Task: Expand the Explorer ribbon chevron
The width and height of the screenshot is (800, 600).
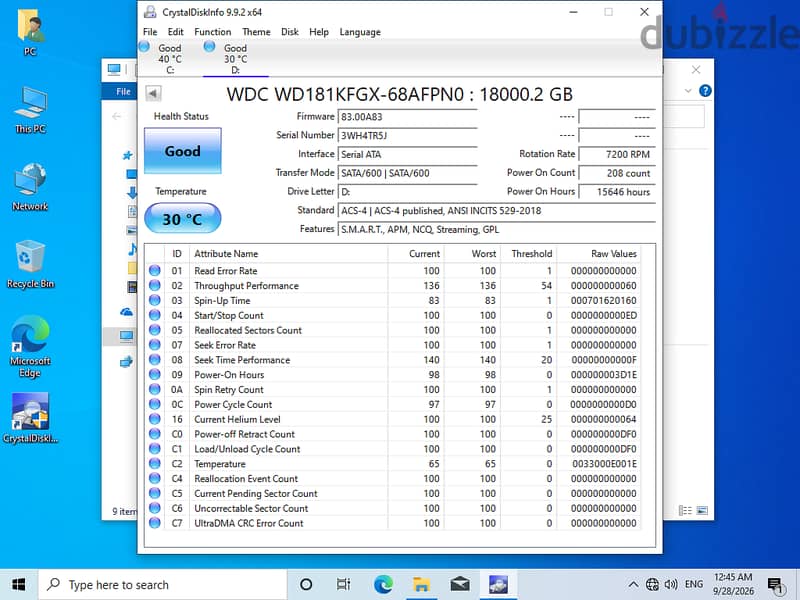Action: 688,91
